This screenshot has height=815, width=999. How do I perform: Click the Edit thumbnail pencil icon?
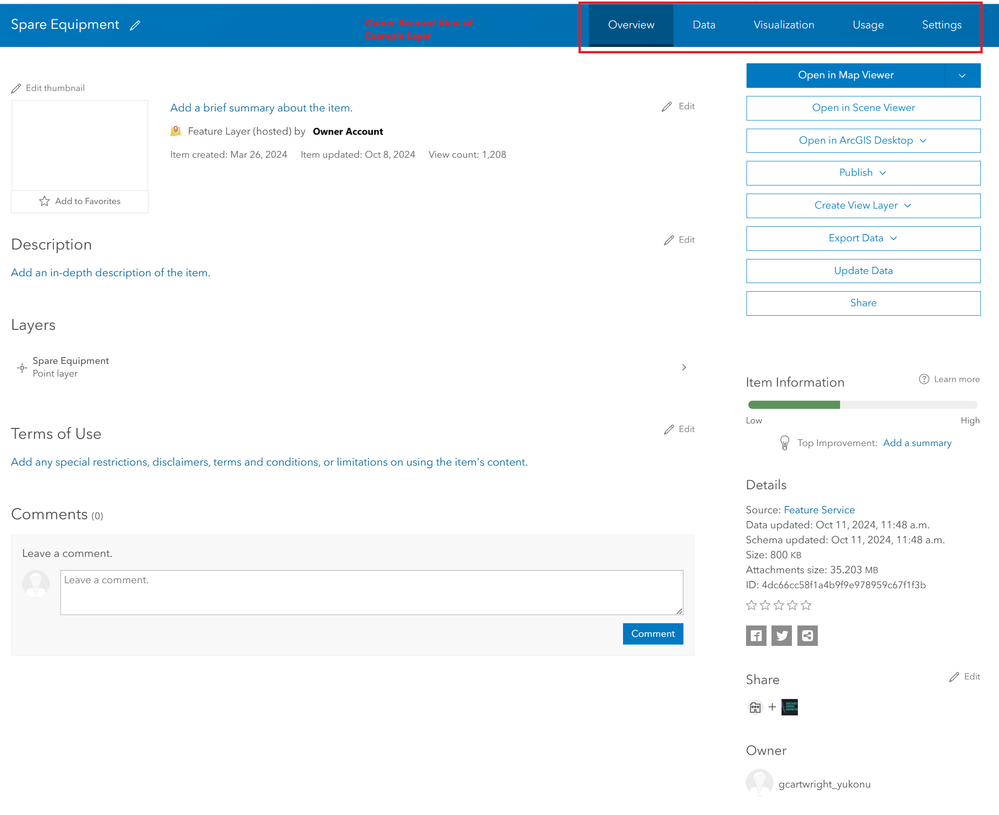[x=16, y=89]
